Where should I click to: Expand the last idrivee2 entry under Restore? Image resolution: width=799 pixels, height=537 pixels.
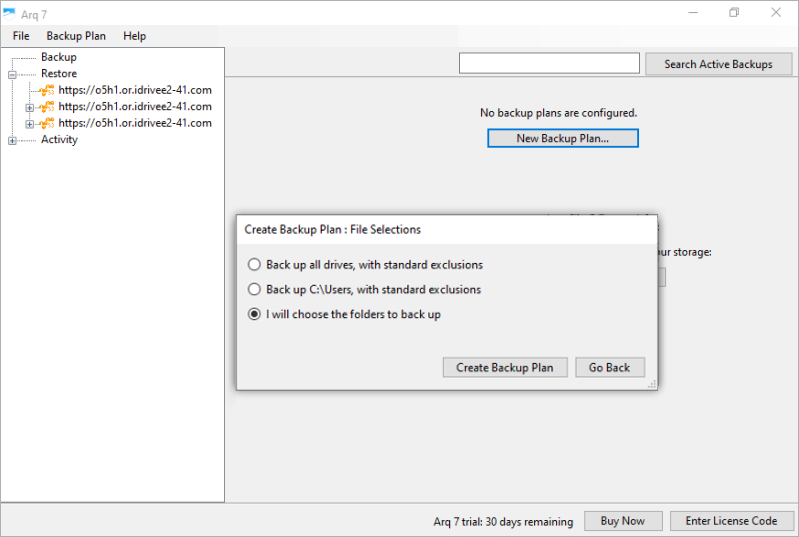coord(30,124)
